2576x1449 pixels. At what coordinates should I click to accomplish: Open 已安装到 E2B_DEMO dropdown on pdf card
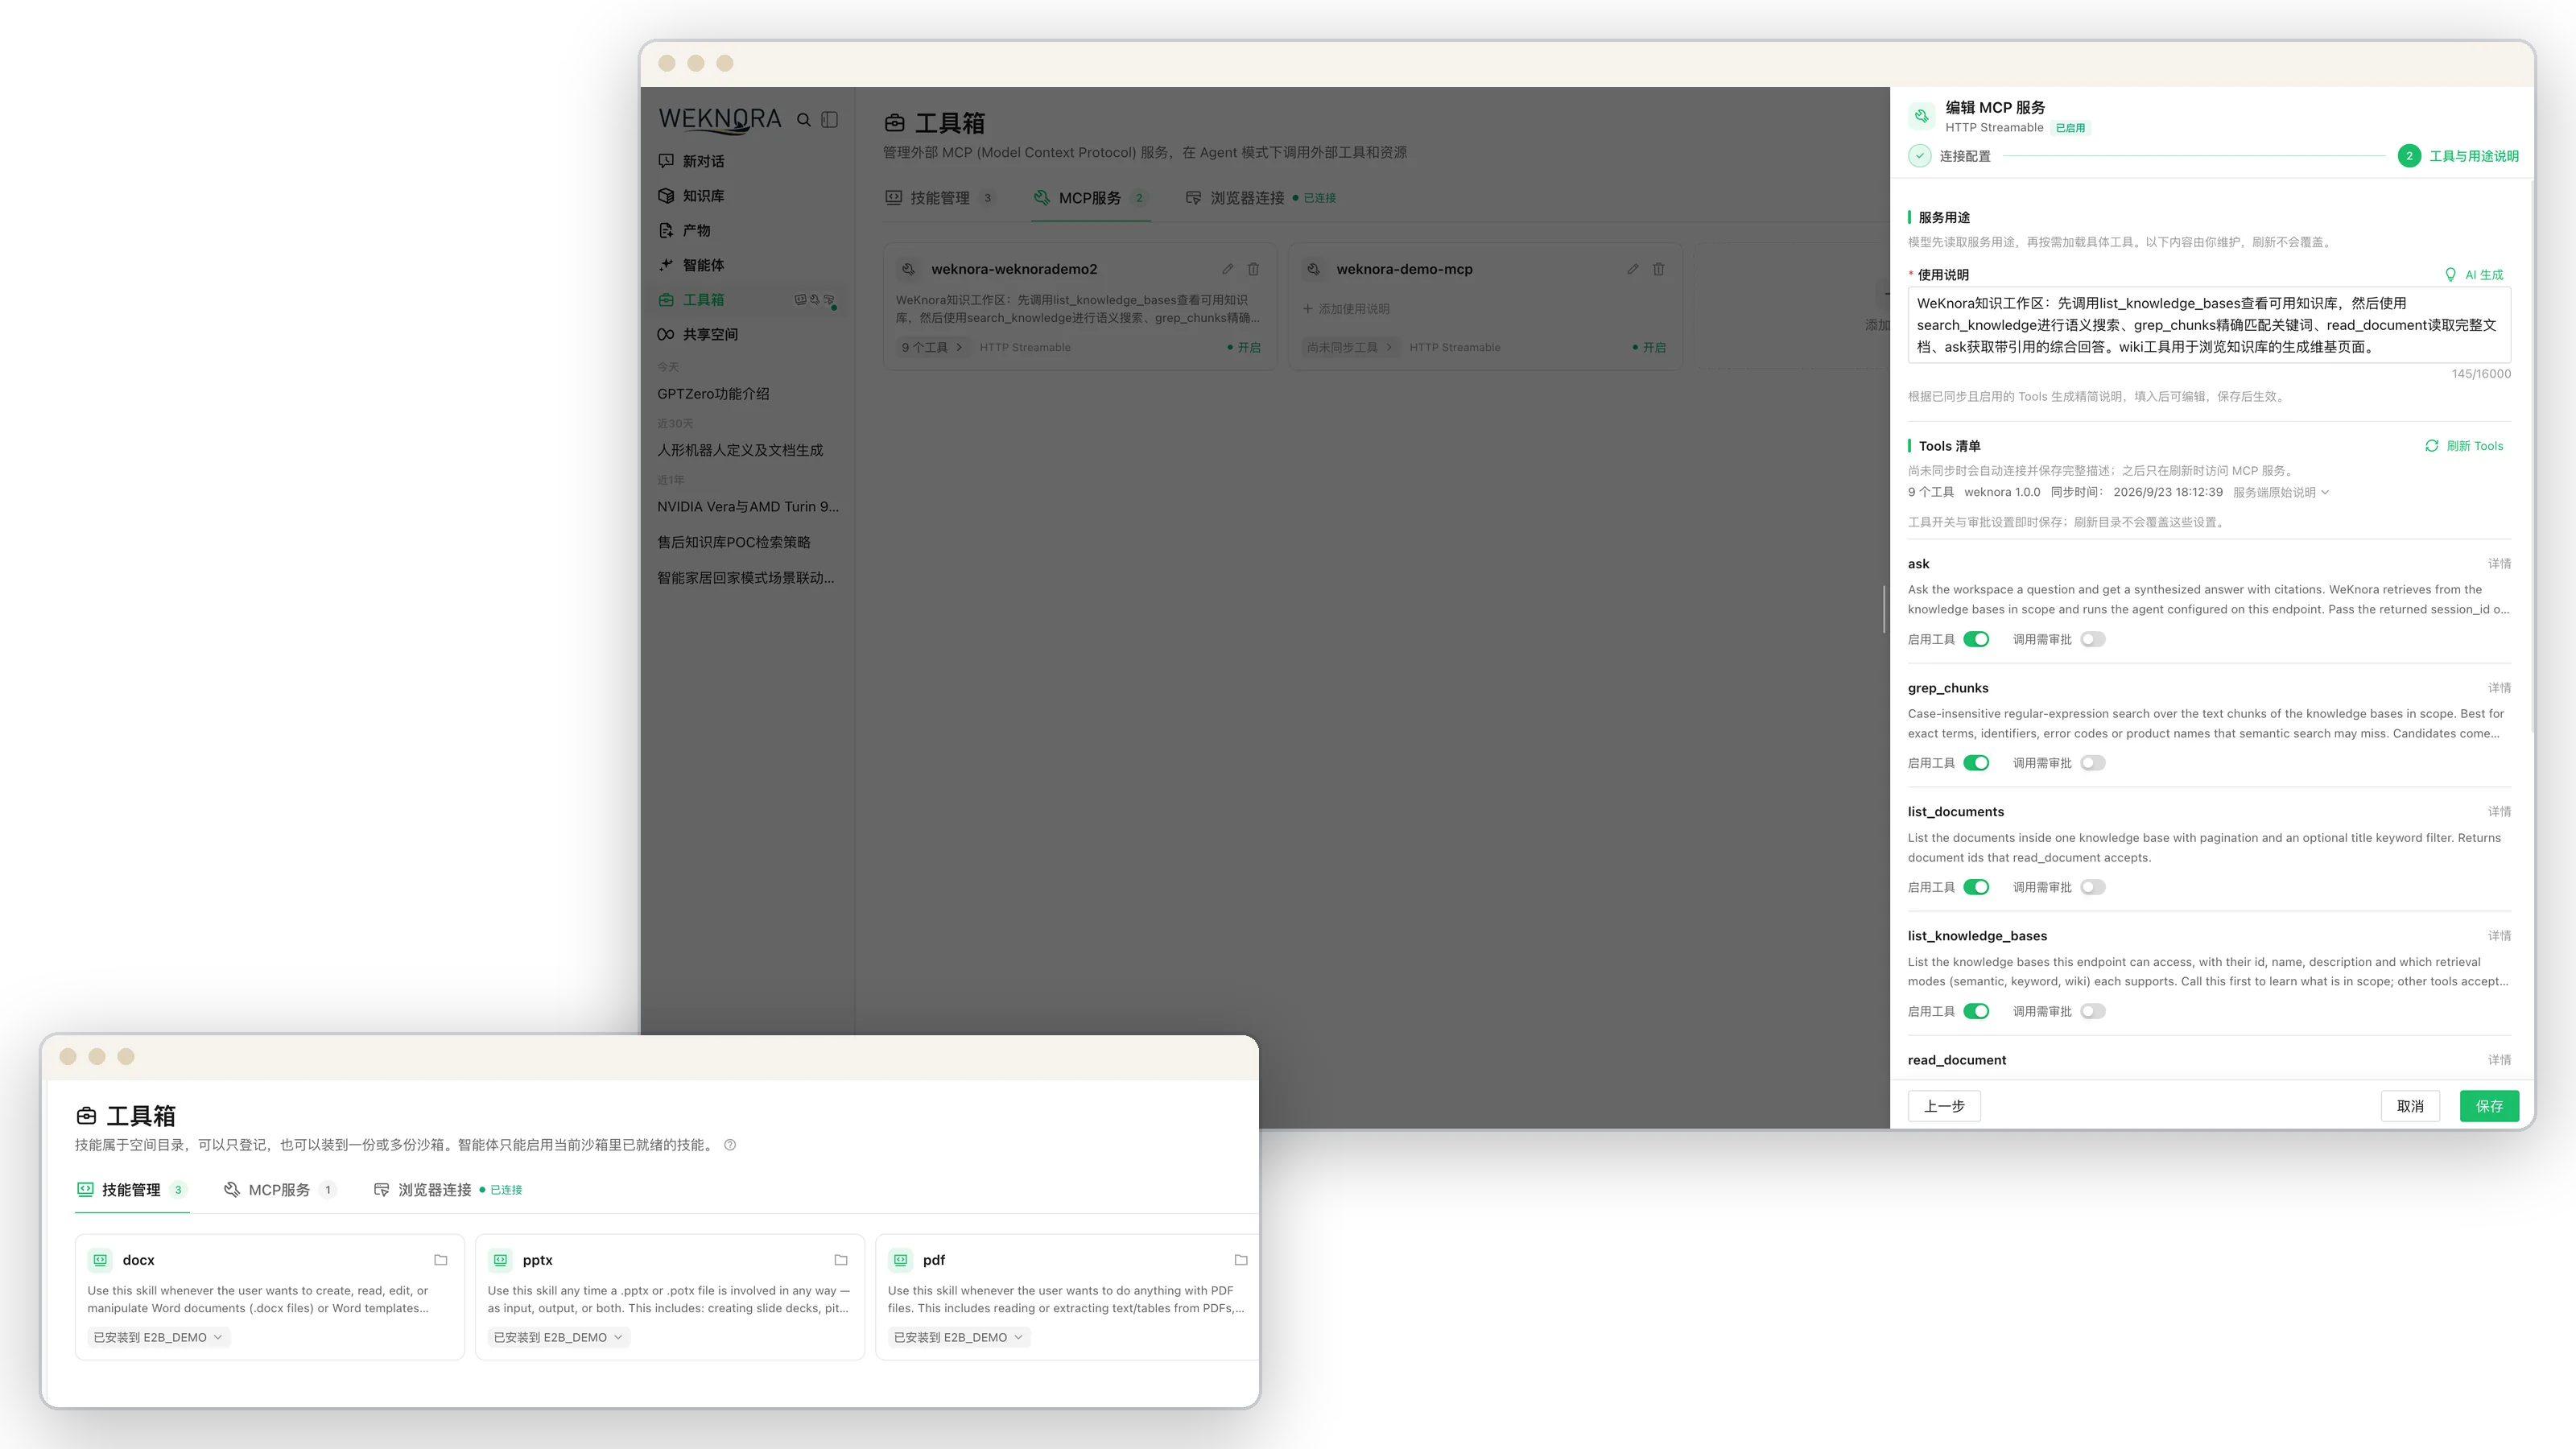958,1337
